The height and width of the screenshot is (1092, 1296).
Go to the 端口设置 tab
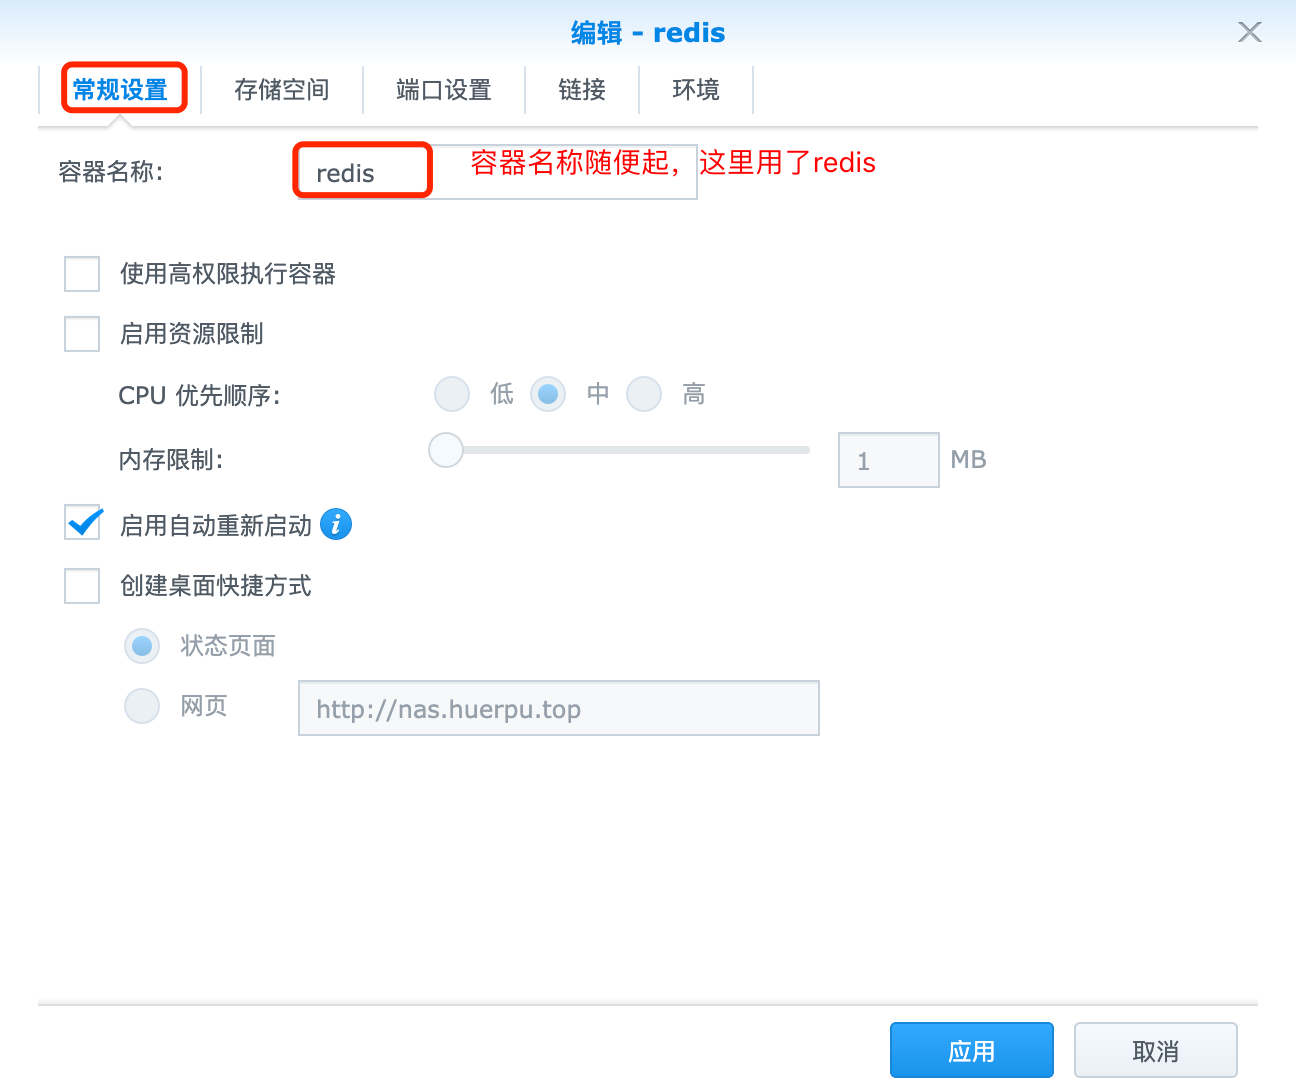point(444,90)
